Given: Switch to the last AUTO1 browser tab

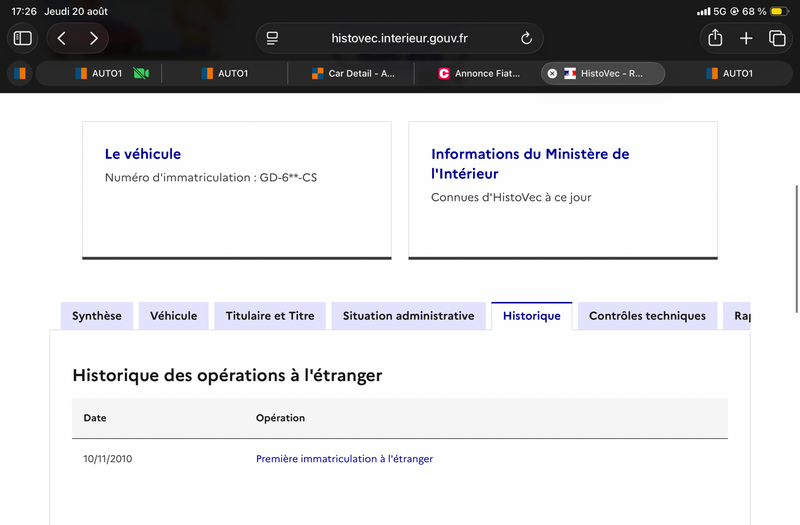Looking at the screenshot, I should (x=730, y=73).
